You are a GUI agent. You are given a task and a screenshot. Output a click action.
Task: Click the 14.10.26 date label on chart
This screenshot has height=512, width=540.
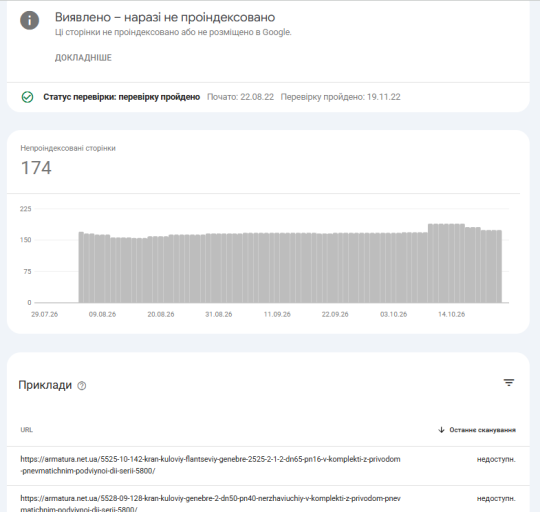pyautogui.click(x=451, y=314)
